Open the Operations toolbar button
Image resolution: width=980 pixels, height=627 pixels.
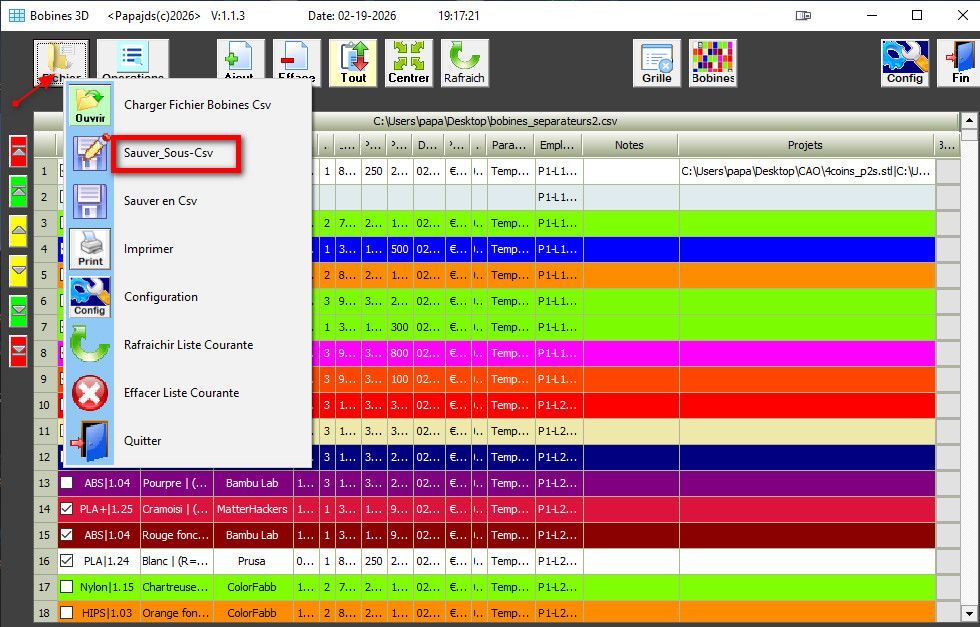click(x=132, y=60)
